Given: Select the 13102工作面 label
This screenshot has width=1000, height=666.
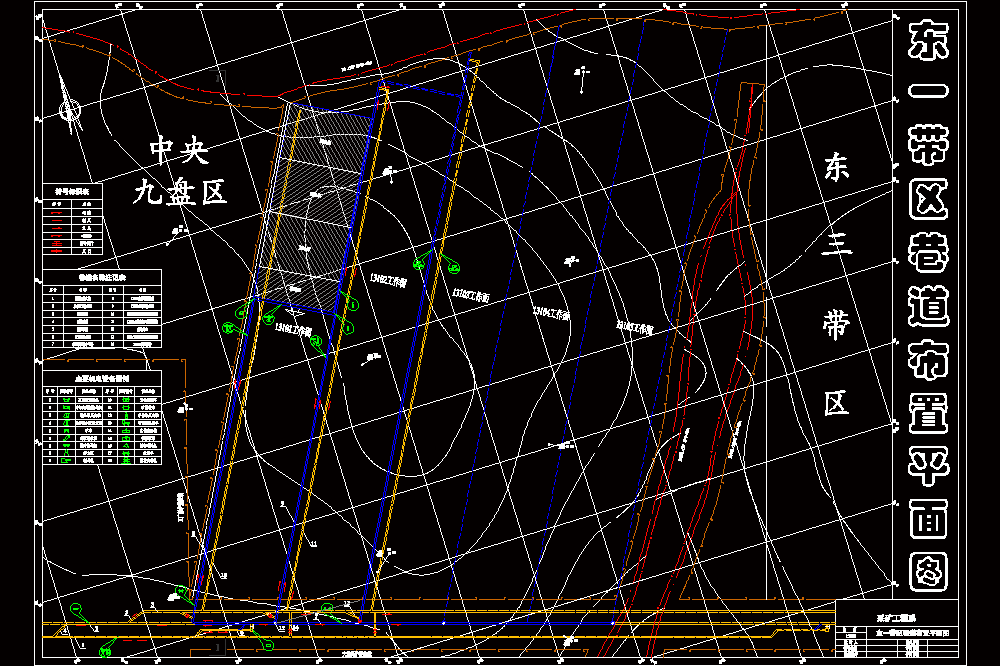Looking at the screenshot, I should [388, 281].
